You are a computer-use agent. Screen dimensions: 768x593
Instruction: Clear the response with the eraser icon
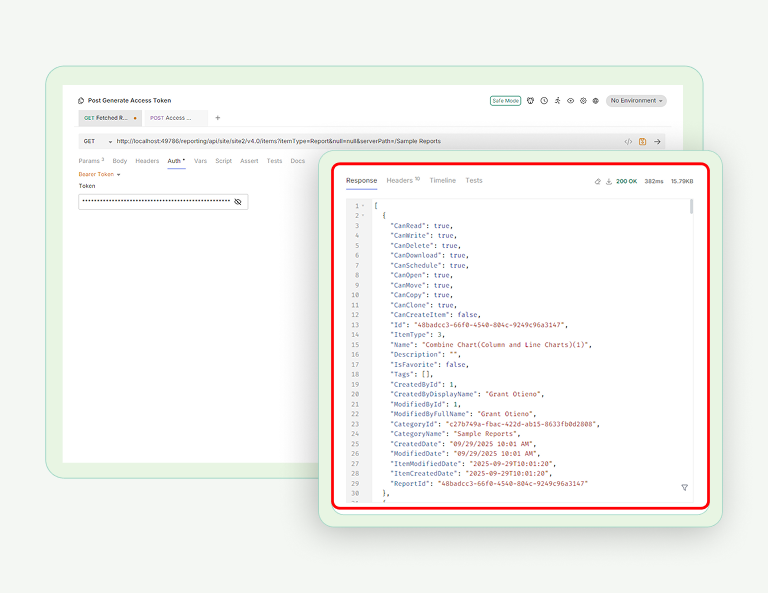tap(598, 182)
